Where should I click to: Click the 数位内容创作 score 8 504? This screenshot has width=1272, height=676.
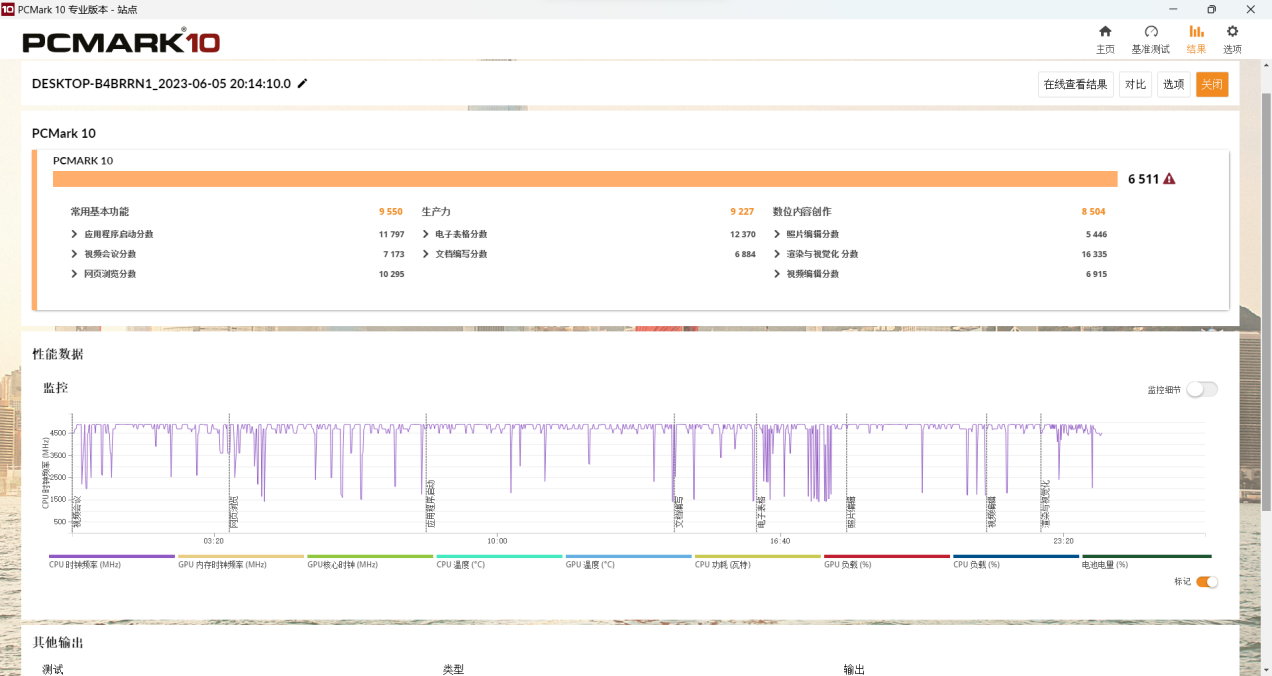1093,212
